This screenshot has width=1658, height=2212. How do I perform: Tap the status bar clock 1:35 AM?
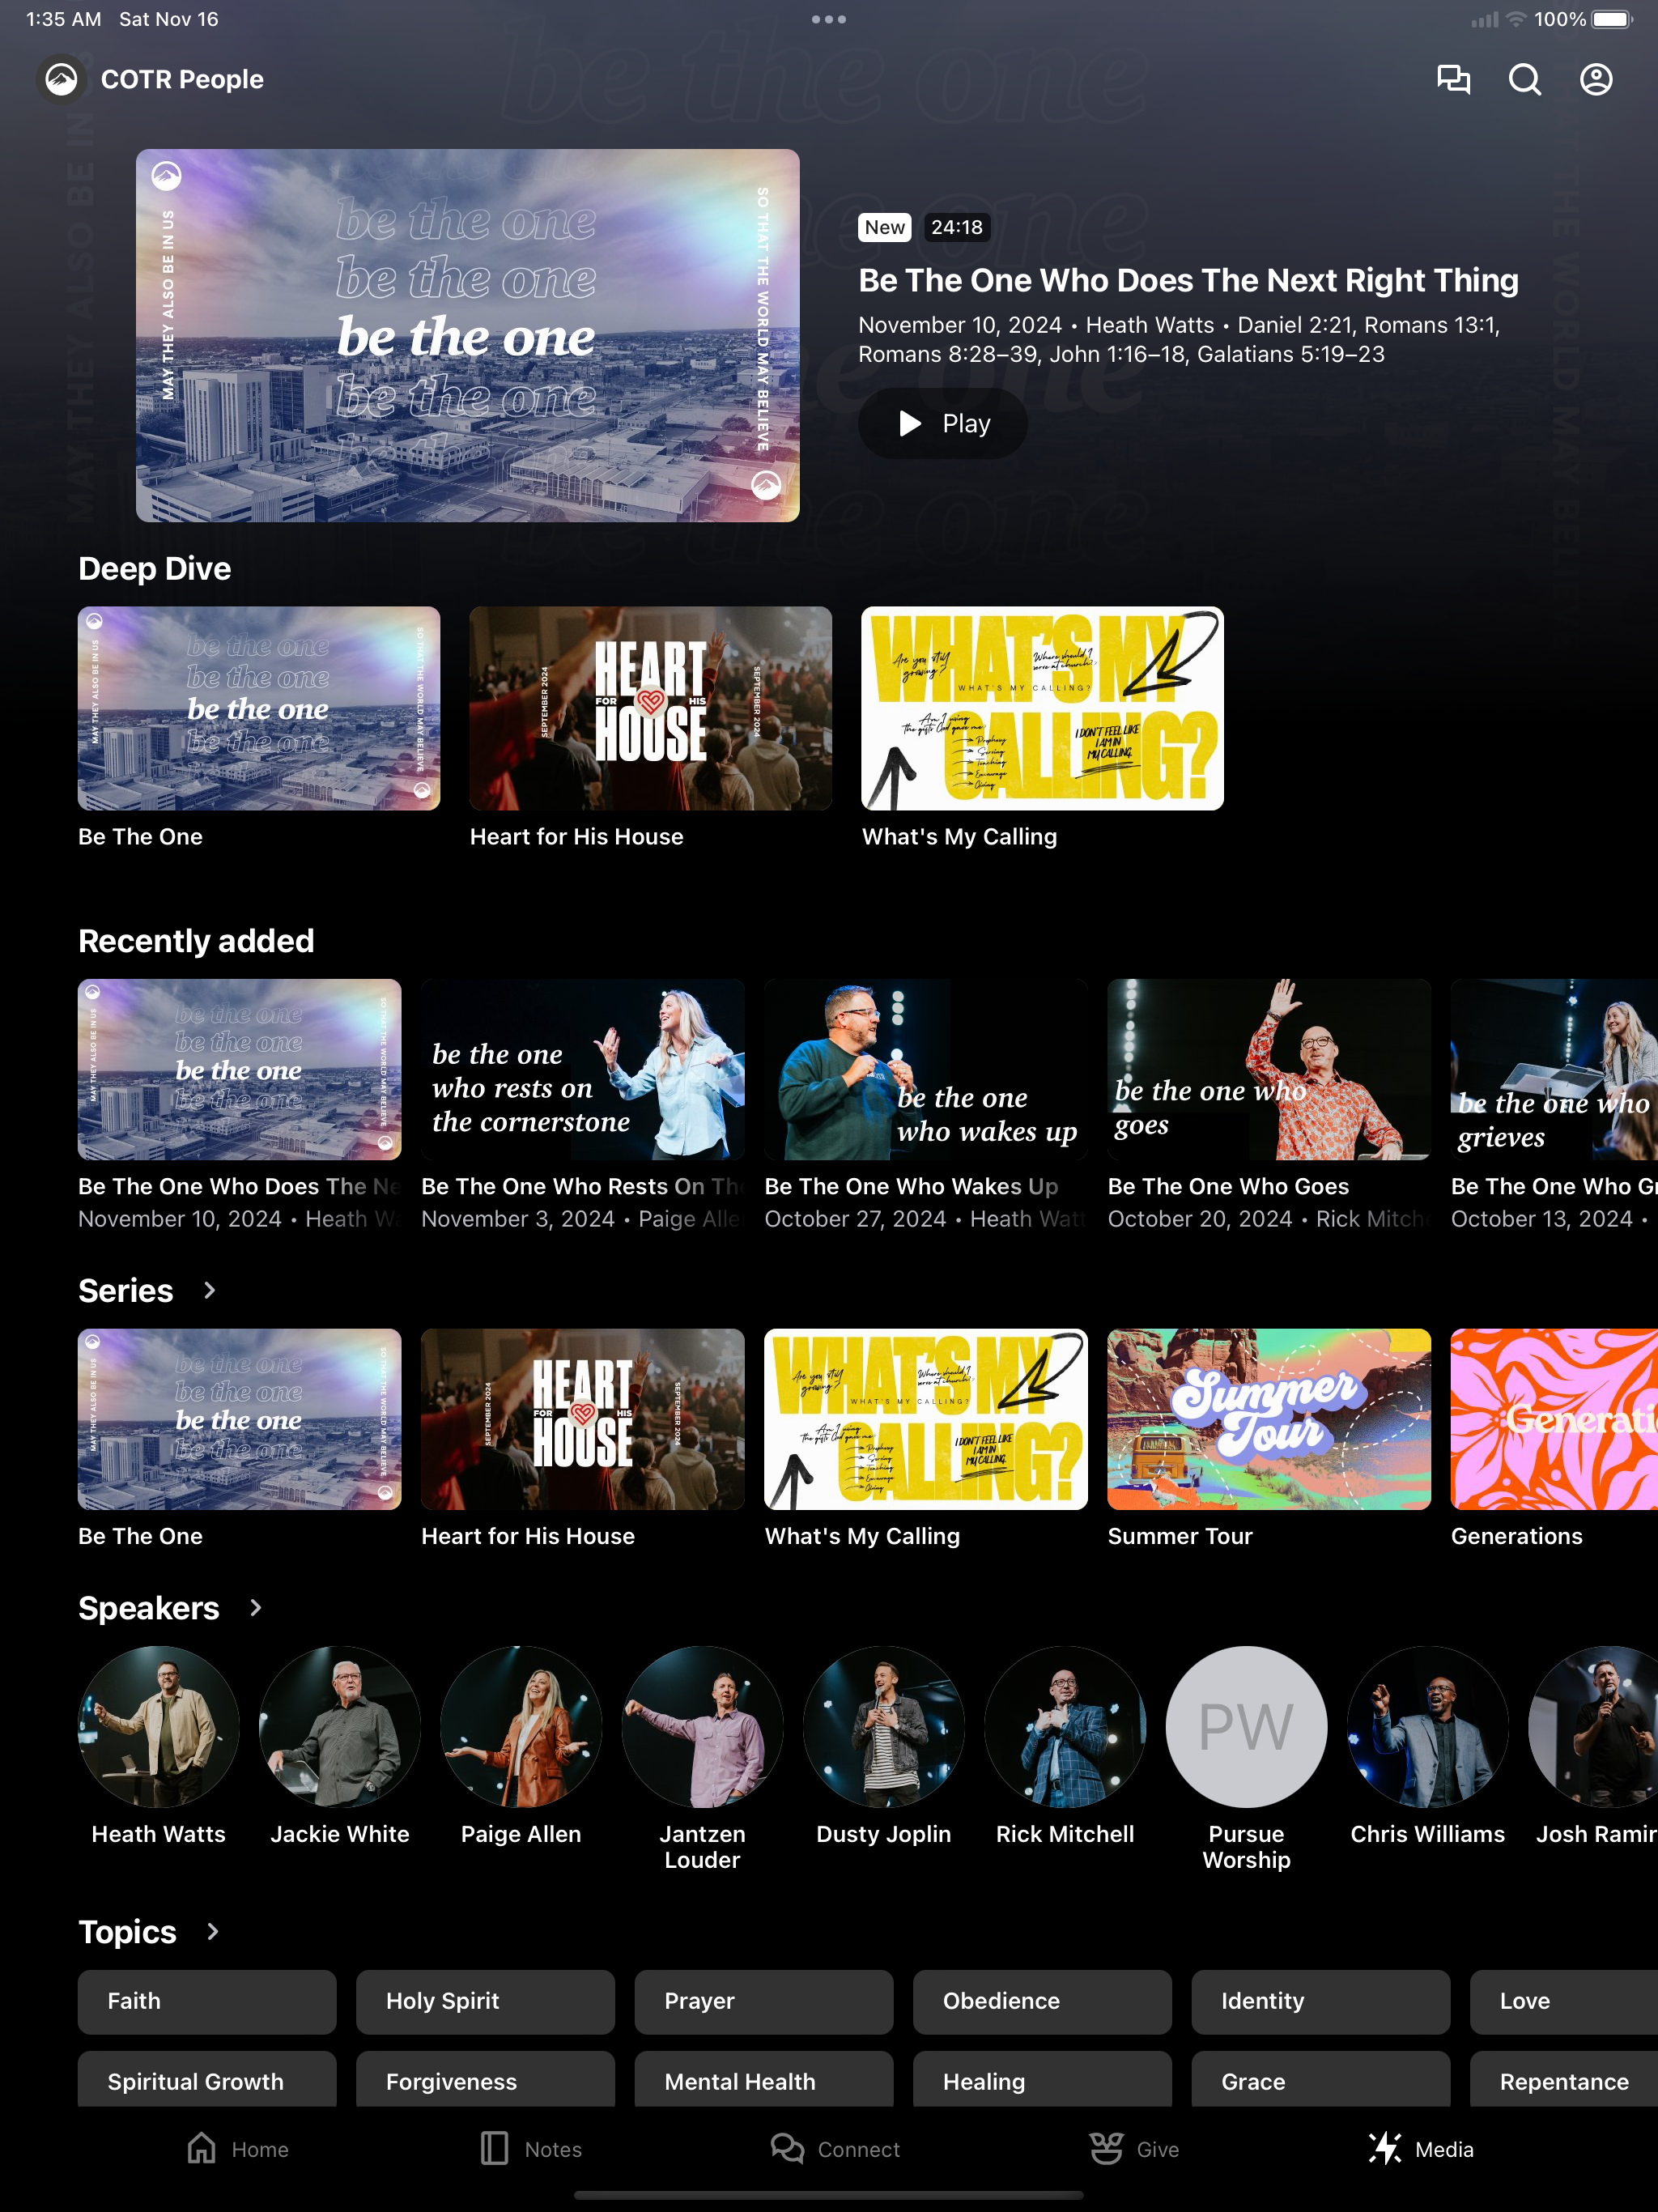pos(63,19)
